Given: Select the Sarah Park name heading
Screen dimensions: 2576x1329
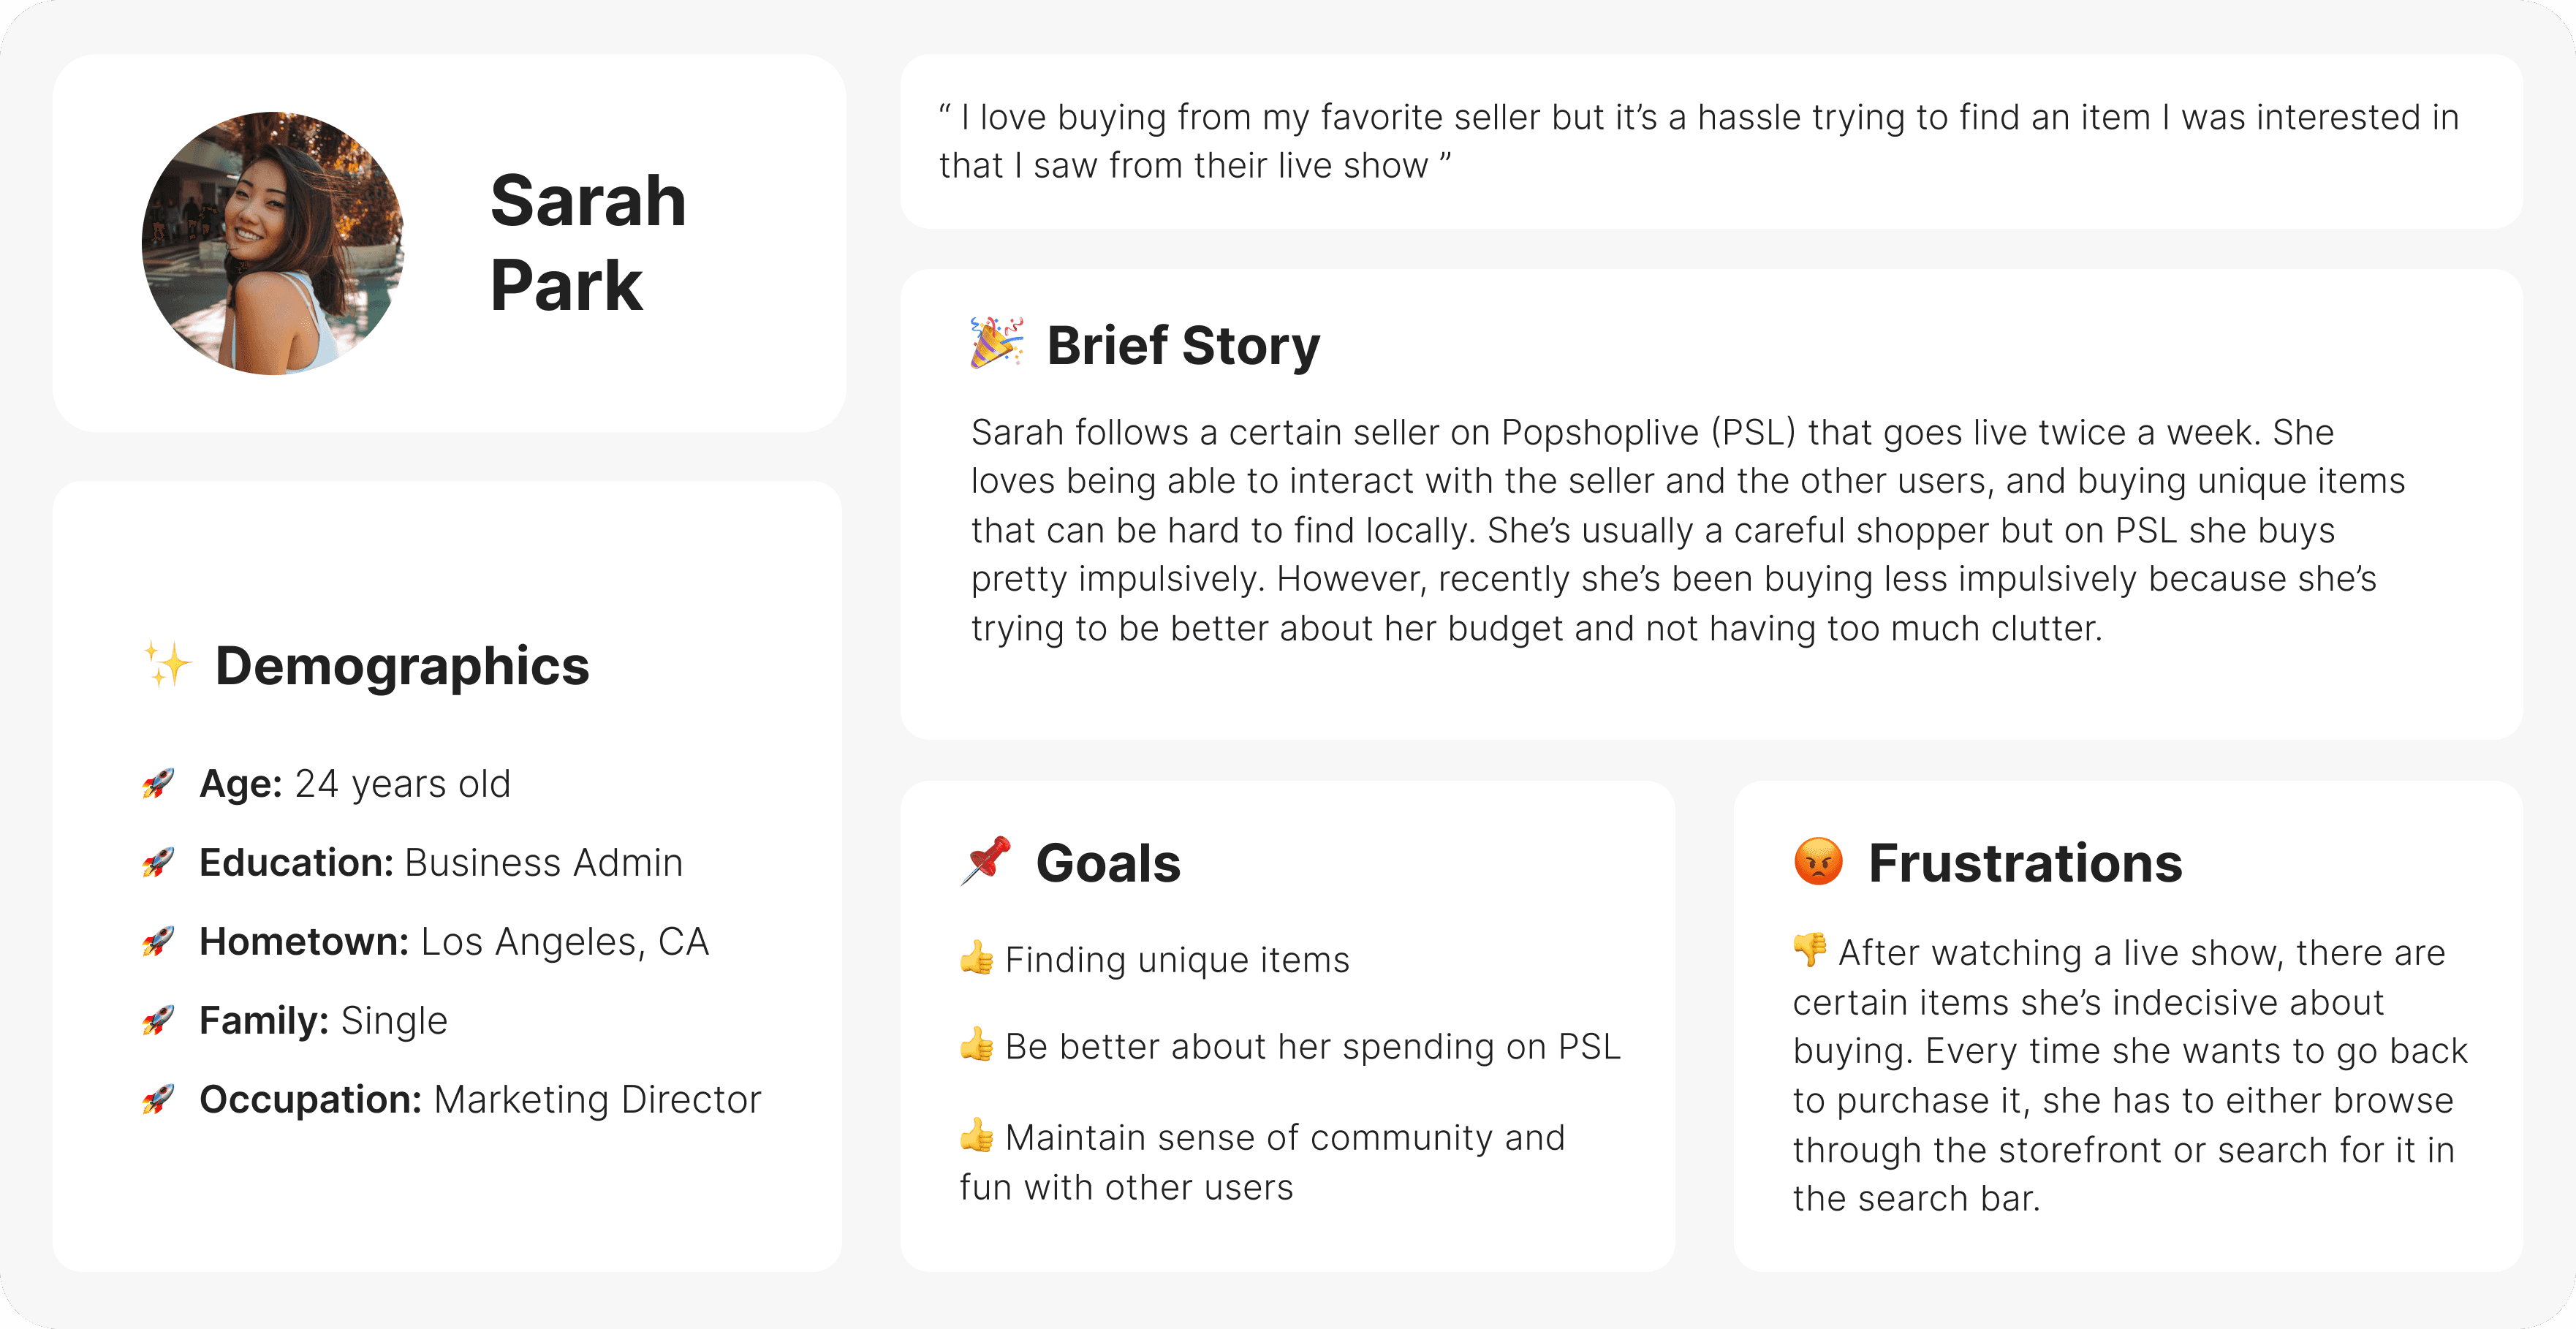Looking at the screenshot, I should click(588, 243).
